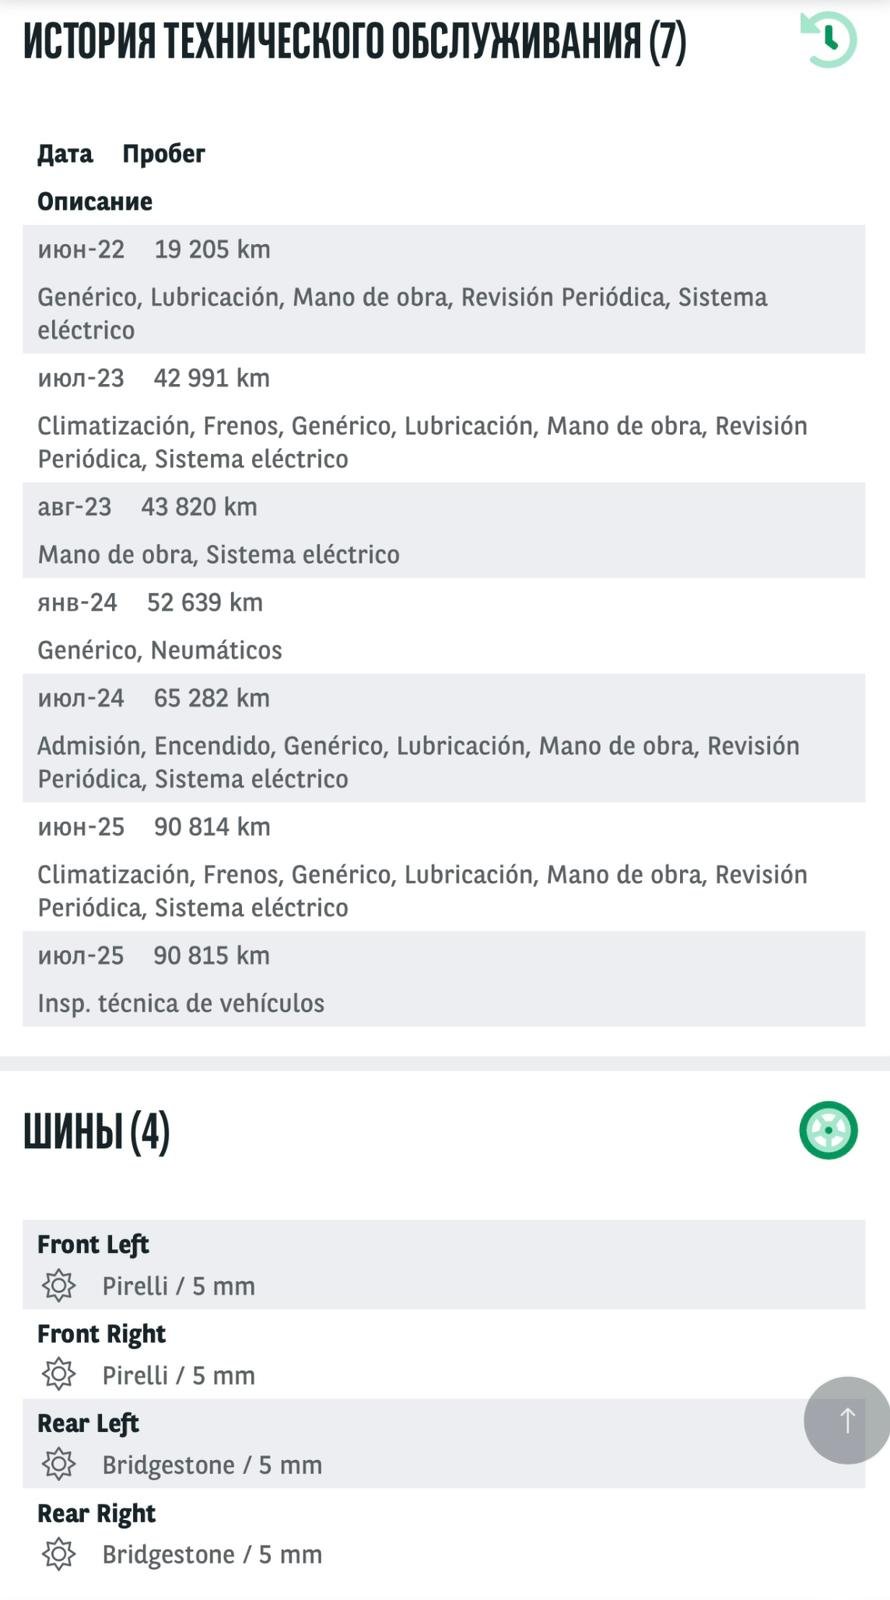The width and height of the screenshot is (890, 1600).
Task: Click the Front Left tire gear icon
Action: tap(59, 1285)
